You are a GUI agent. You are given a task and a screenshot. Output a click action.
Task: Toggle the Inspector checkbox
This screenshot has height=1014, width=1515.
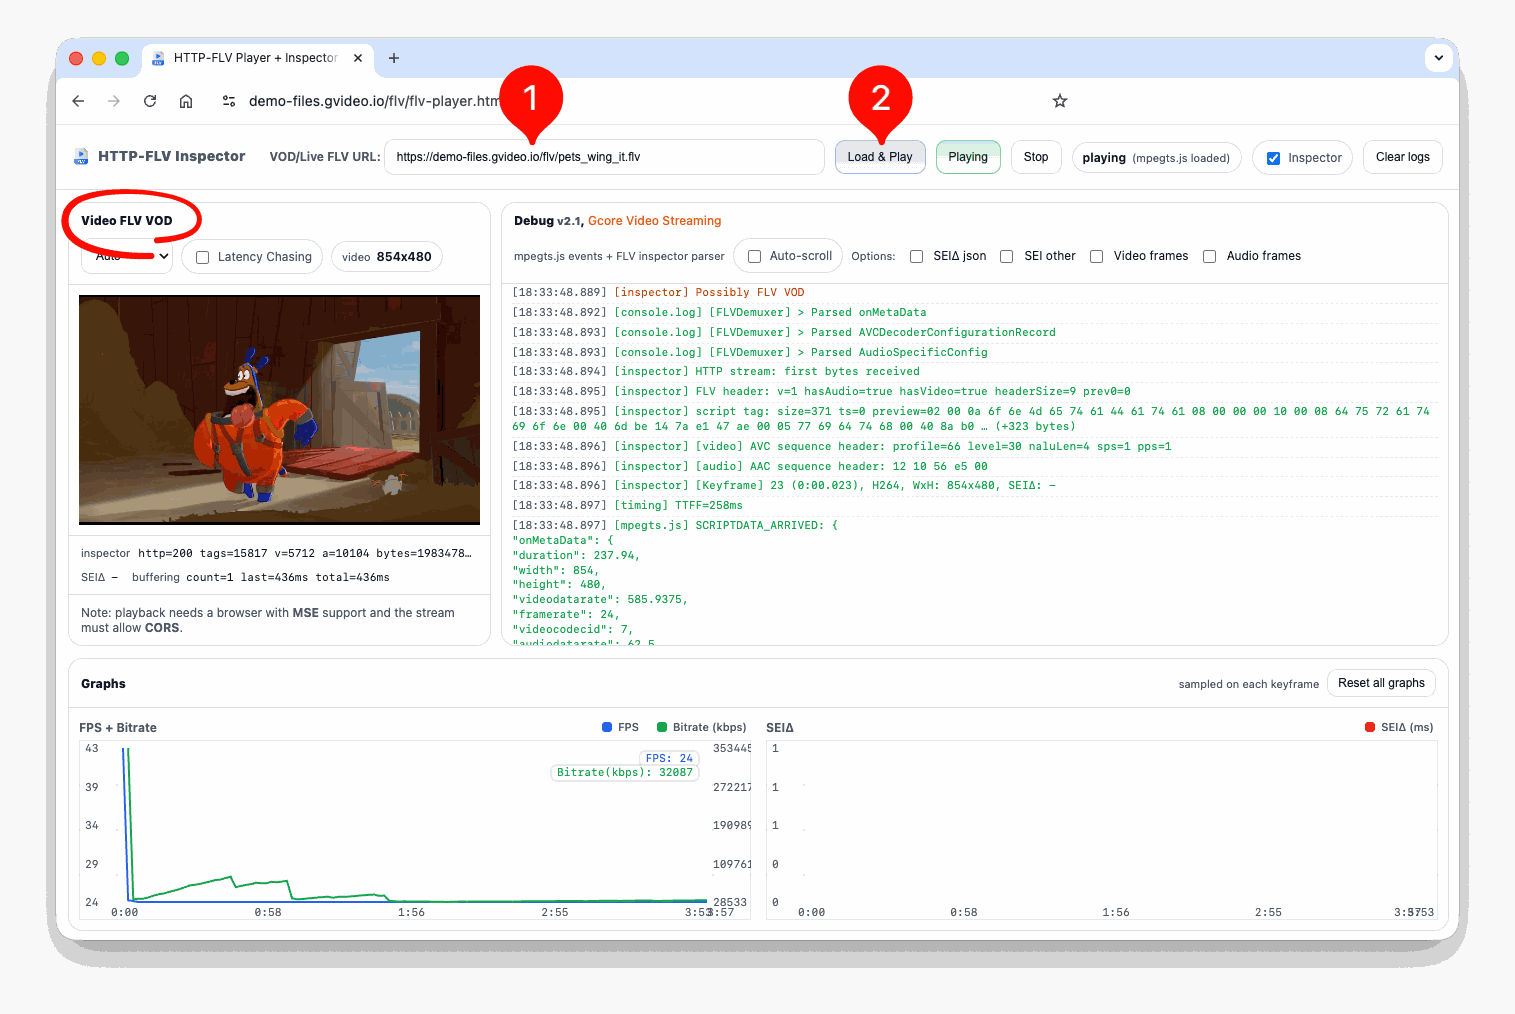pyautogui.click(x=1273, y=158)
